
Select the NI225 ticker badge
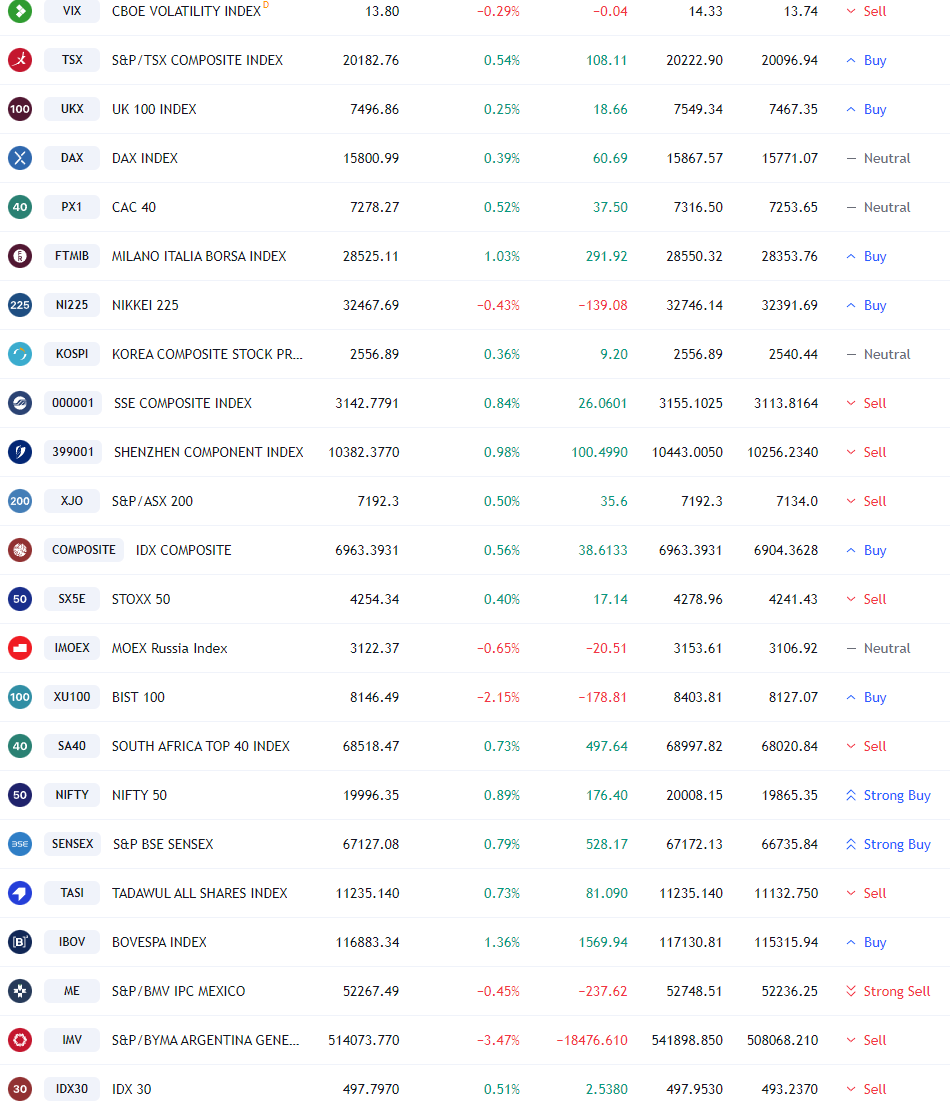click(72, 305)
